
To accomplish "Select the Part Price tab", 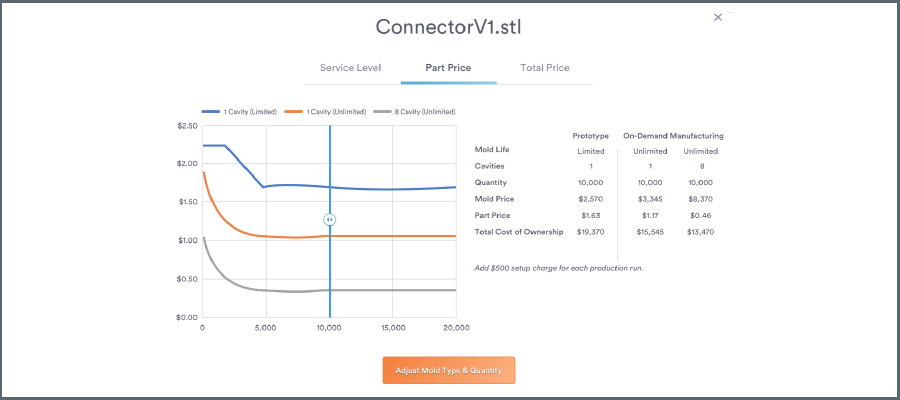I will (448, 68).
